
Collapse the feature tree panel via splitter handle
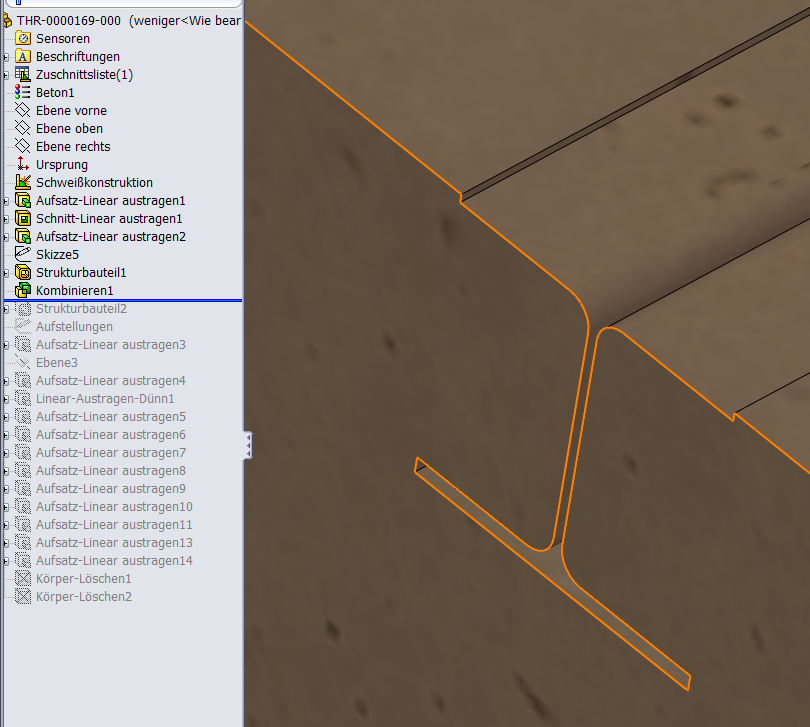tap(248, 445)
